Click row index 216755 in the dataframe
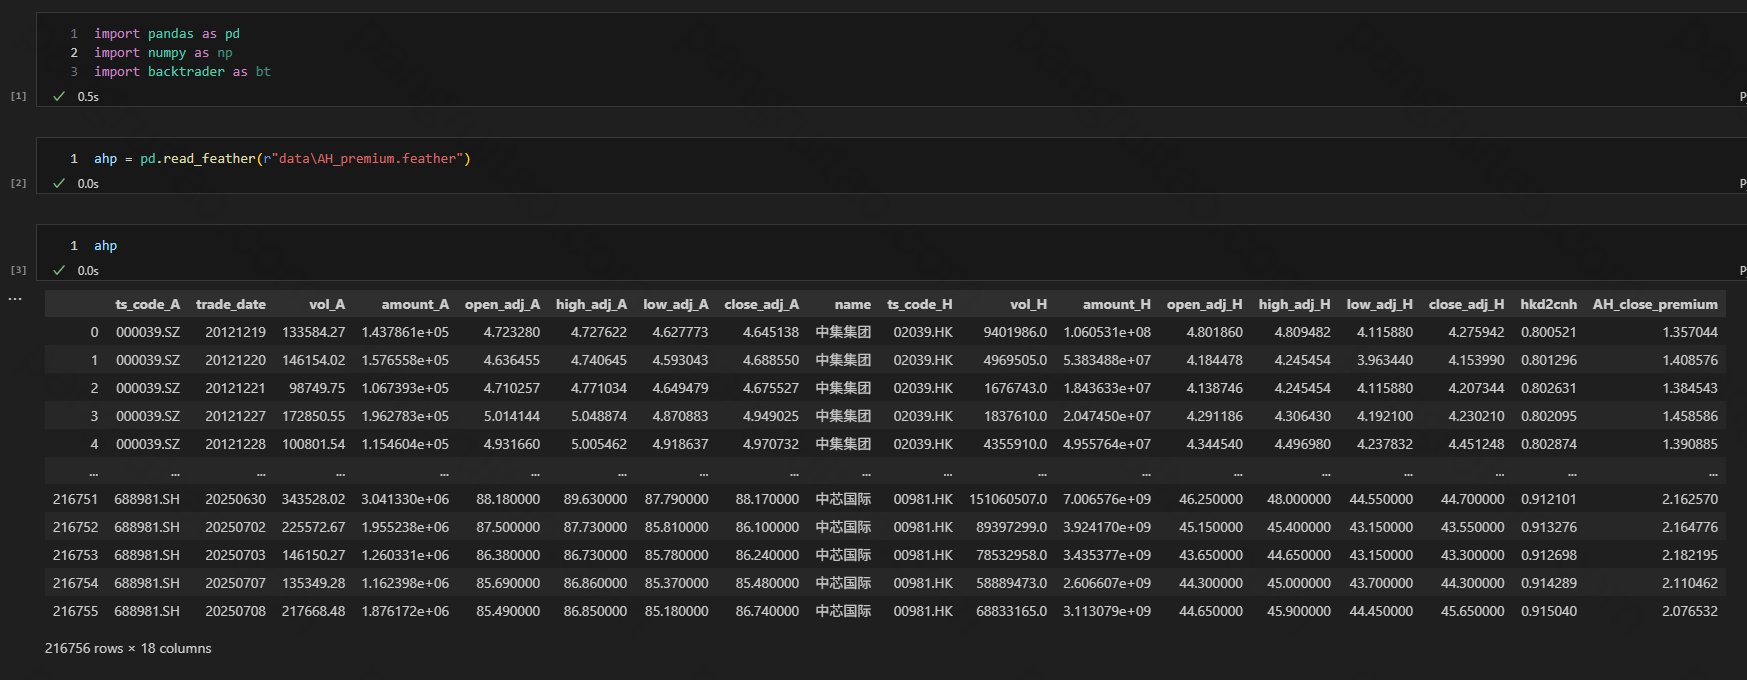The image size is (1747, 680). [x=75, y=611]
